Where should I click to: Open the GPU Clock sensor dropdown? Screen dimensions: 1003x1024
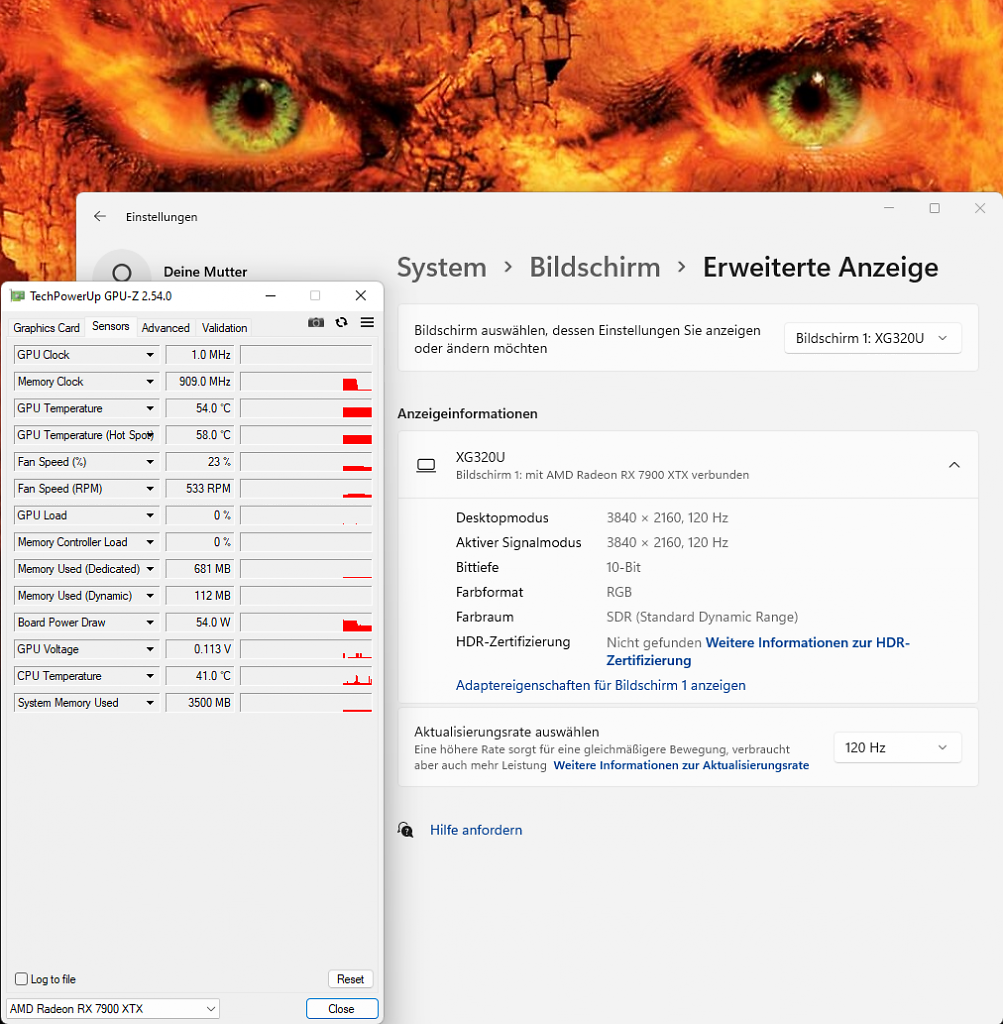coord(150,355)
